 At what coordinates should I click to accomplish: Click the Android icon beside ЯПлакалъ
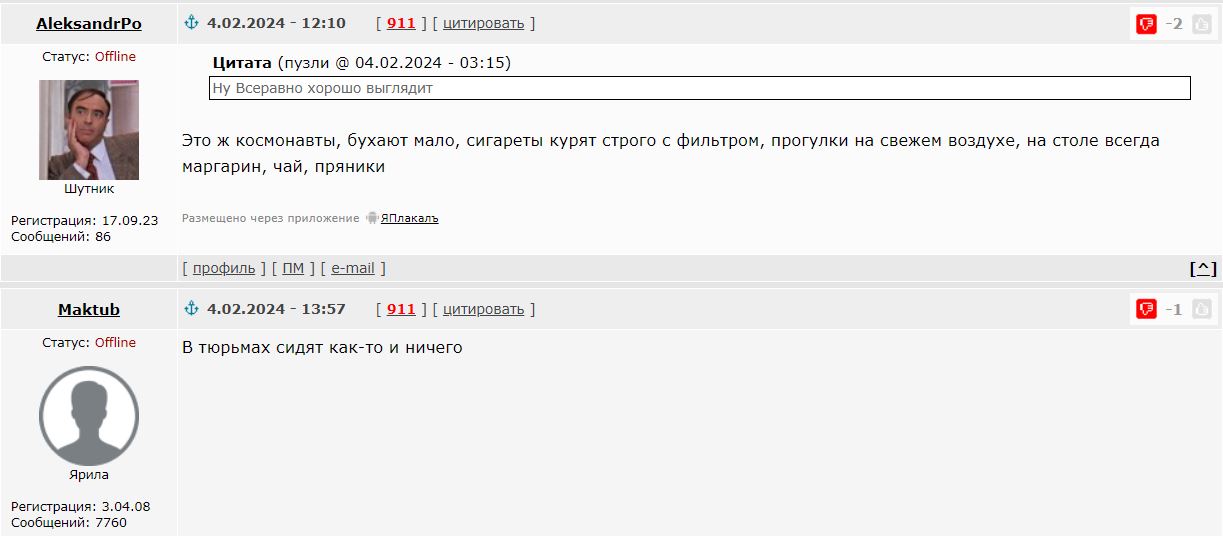pos(372,218)
